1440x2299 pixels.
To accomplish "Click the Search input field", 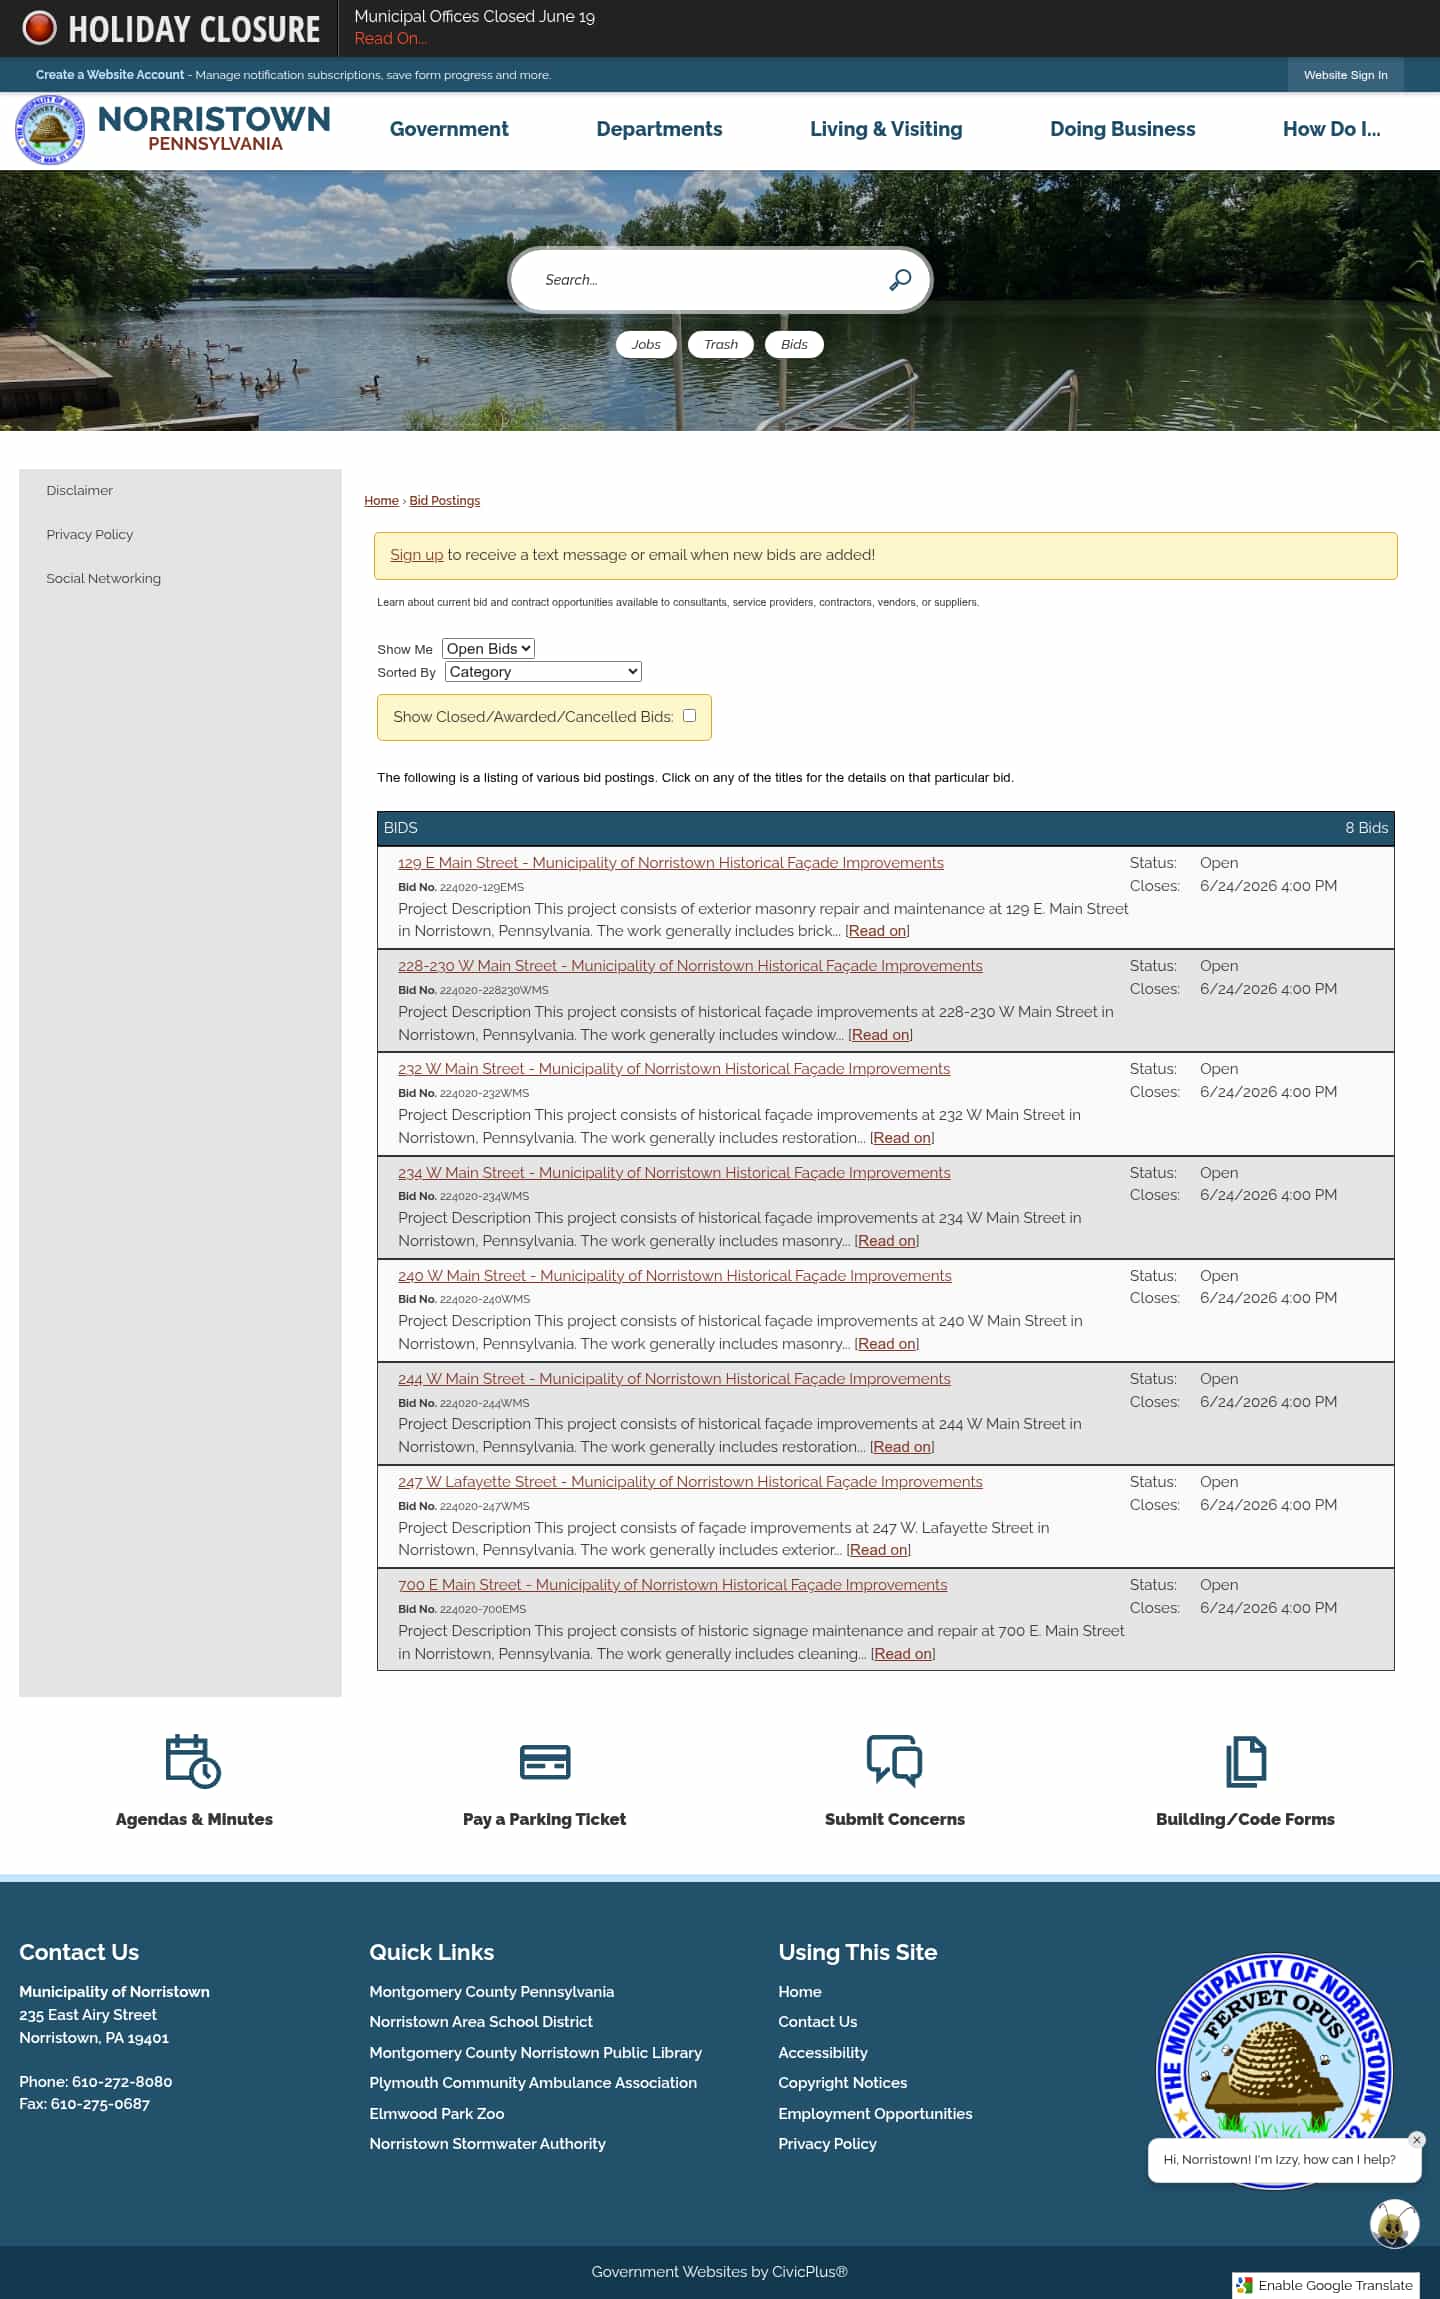I will point(705,280).
